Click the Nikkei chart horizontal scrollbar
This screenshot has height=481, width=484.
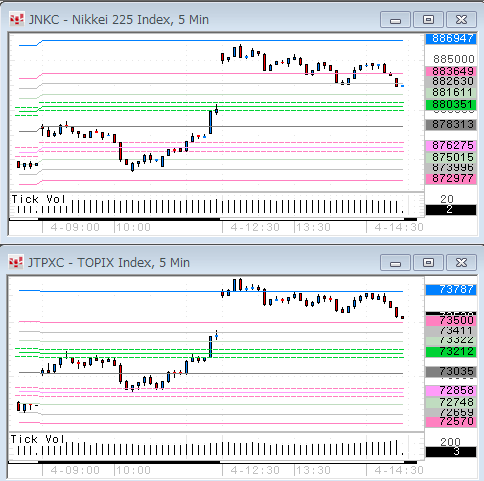pyautogui.click(x=213, y=219)
